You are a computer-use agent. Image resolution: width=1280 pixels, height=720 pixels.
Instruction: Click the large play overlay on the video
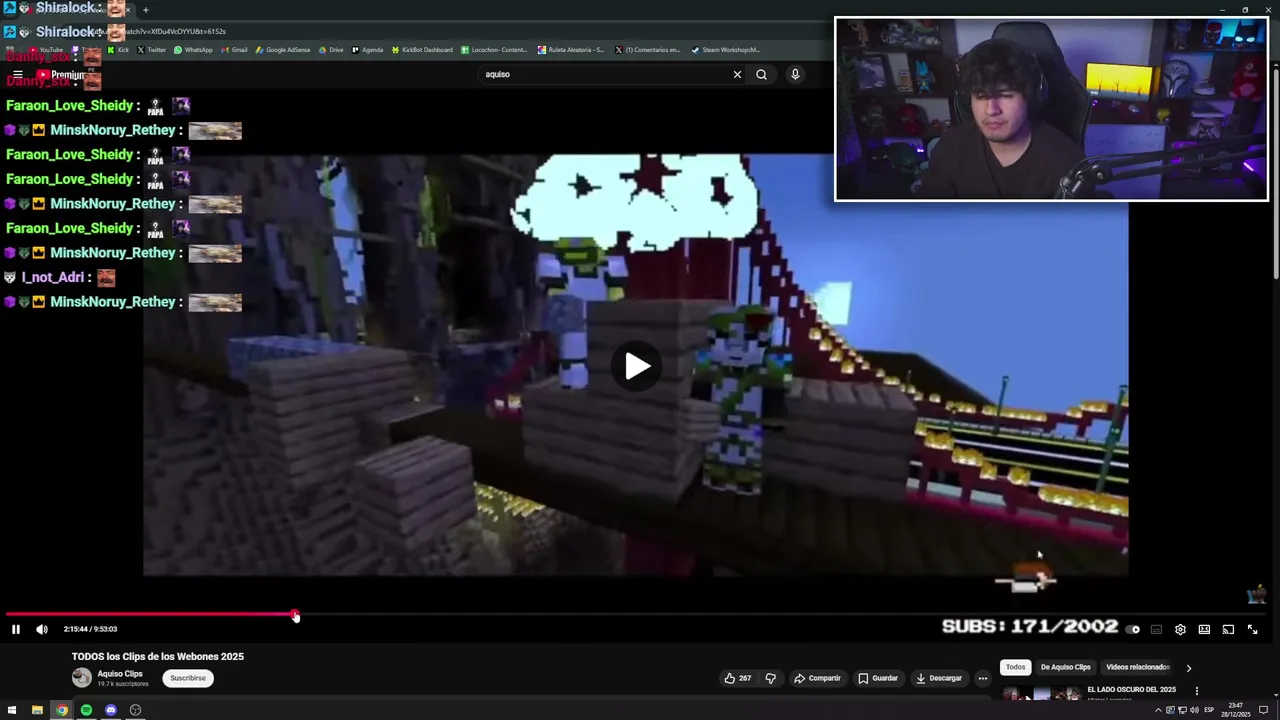point(637,366)
